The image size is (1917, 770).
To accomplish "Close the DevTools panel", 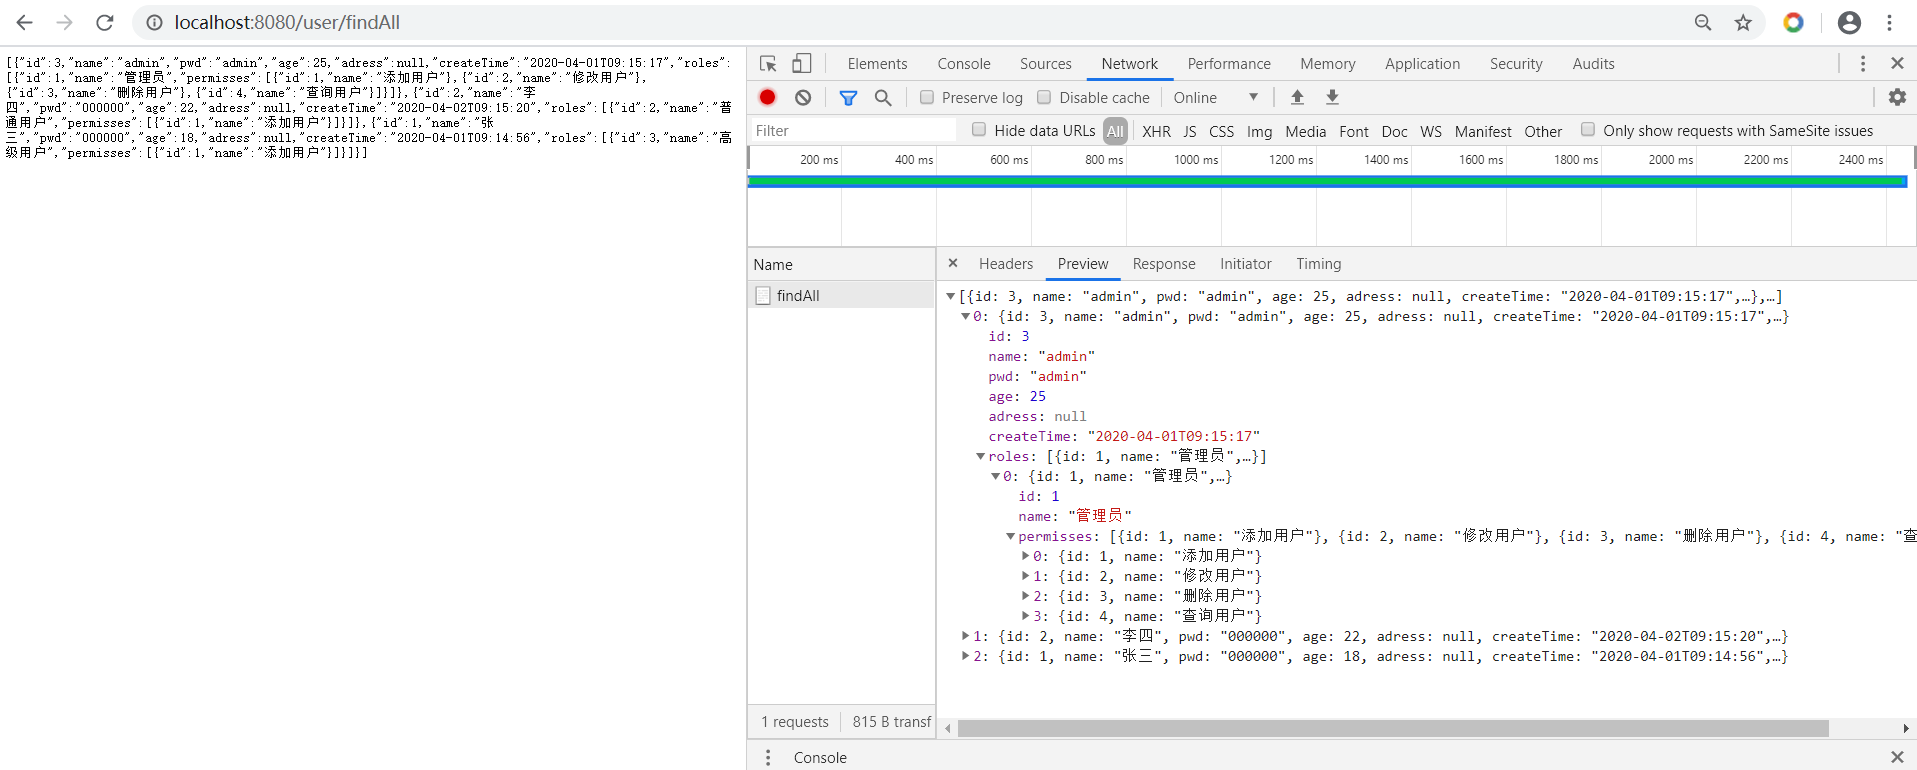I will [x=1897, y=63].
